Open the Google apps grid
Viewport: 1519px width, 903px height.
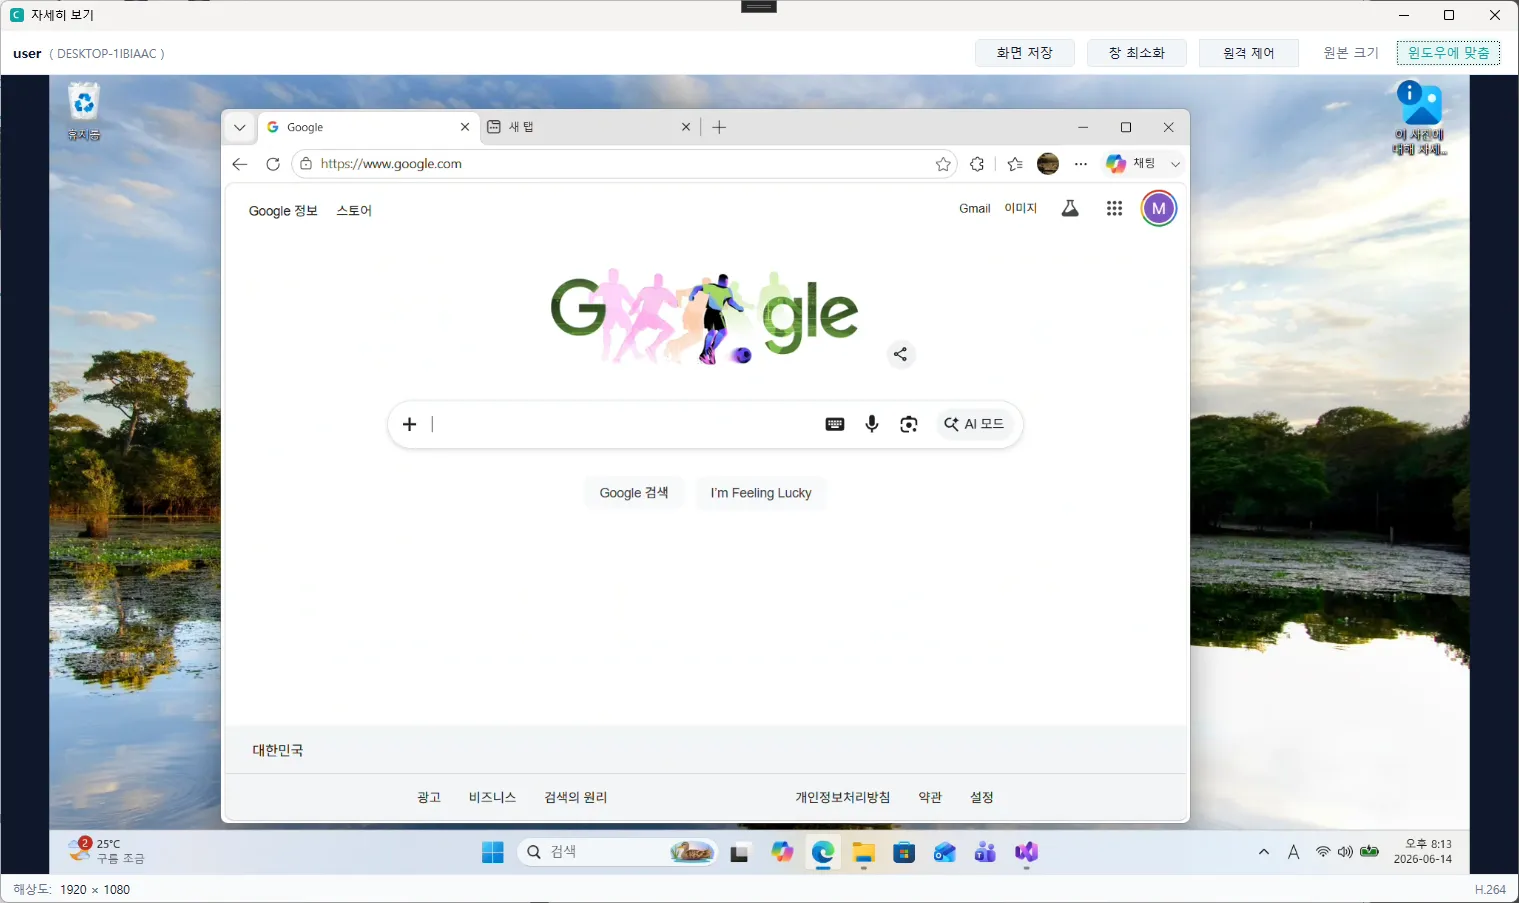1114,208
